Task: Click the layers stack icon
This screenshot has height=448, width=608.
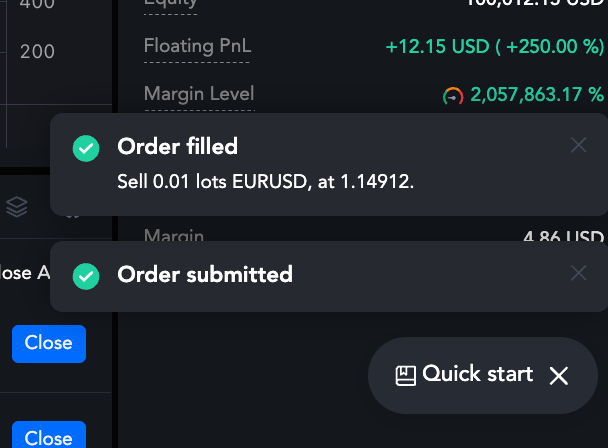Action: (x=17, y=207)
